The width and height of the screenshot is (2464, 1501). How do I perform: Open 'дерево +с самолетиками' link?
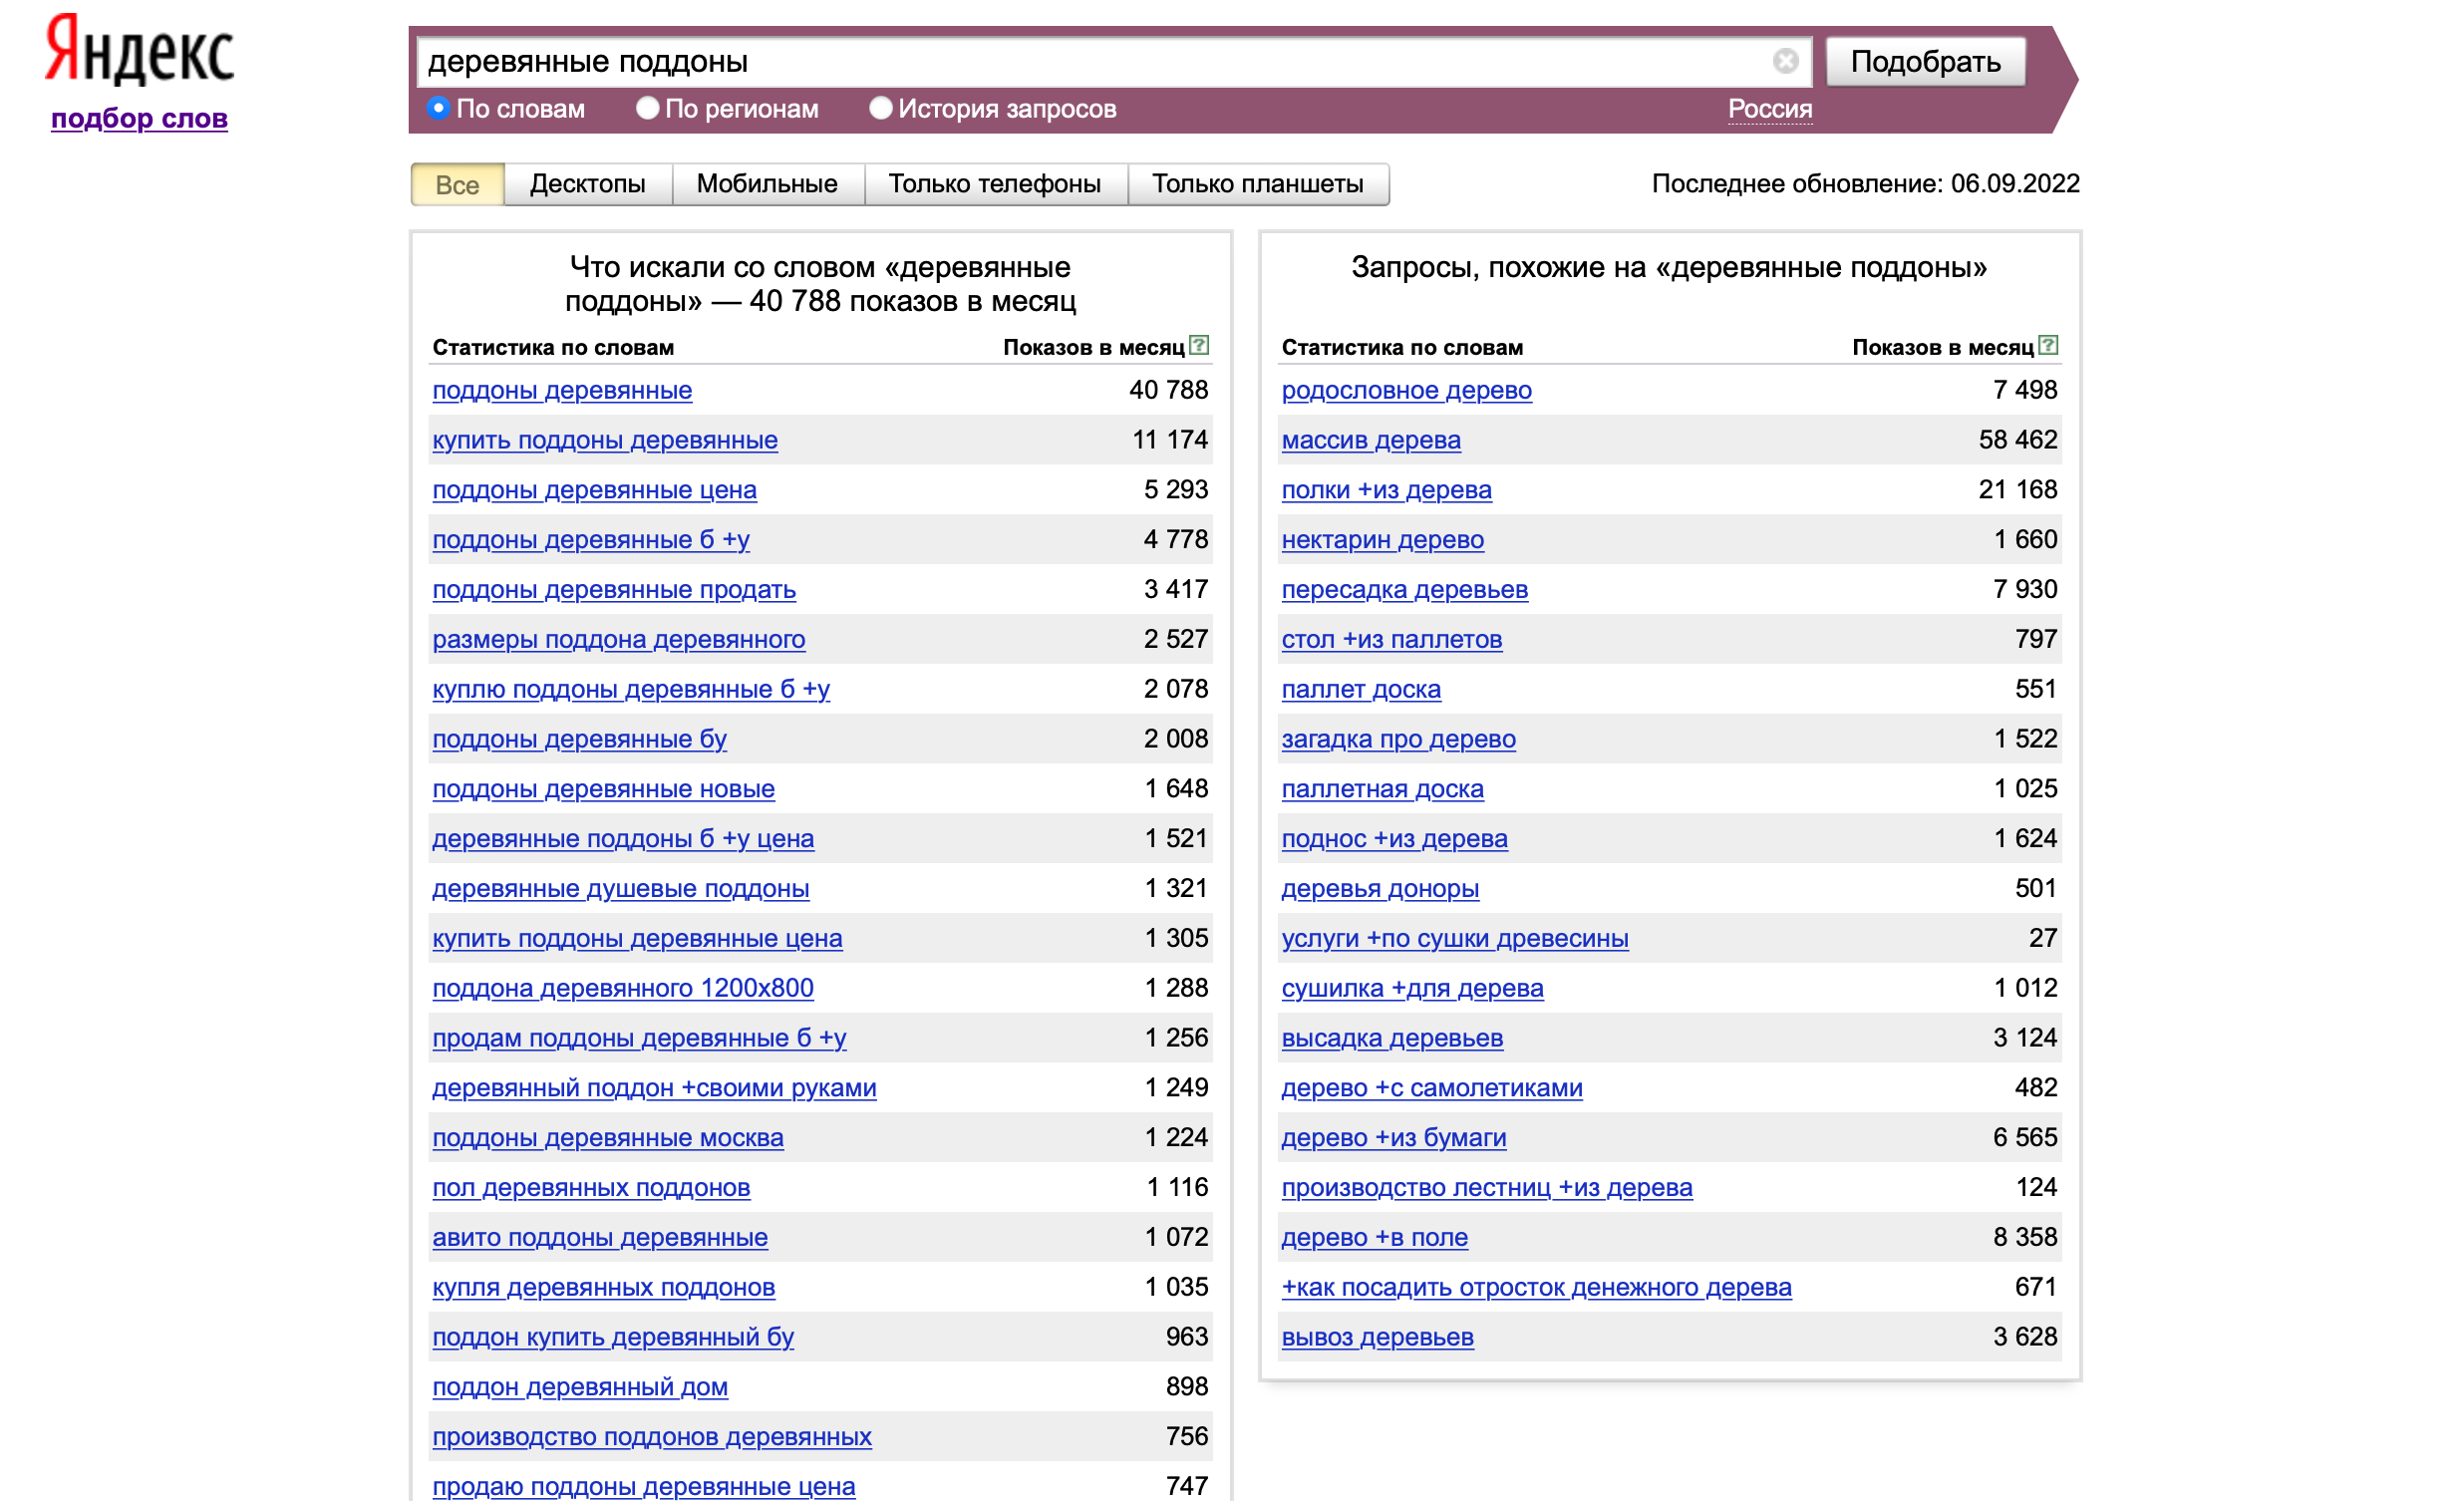coord(1432,1089)
